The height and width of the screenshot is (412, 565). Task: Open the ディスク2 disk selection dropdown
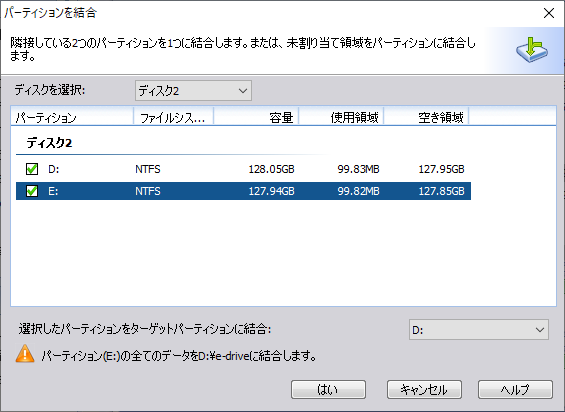tap(193, 90)
